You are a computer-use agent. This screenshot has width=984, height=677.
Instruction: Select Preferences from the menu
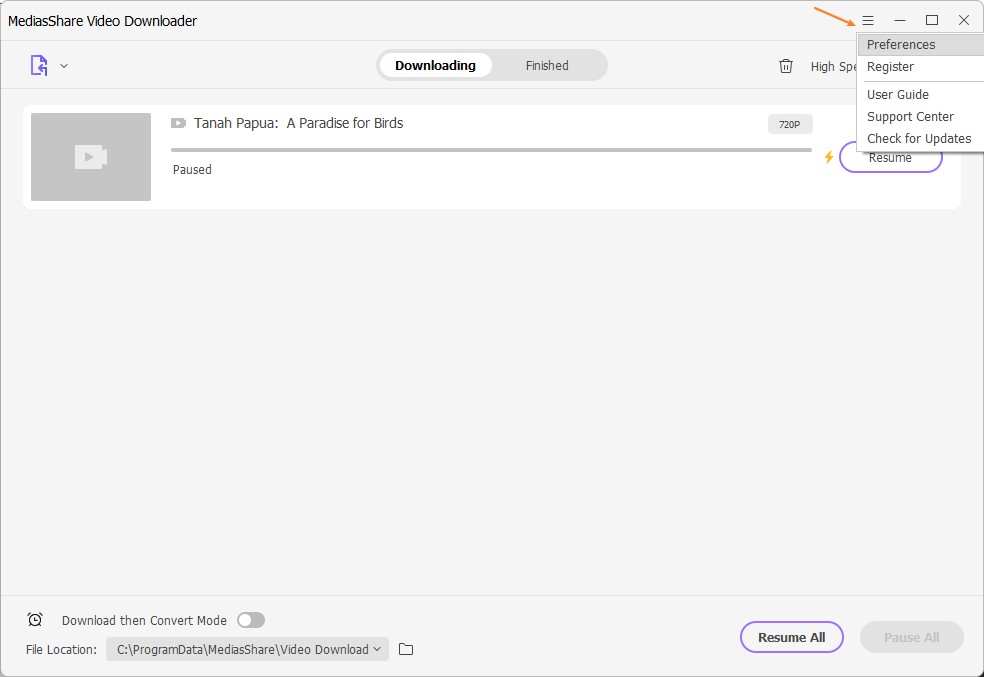(x=901, y=45)
